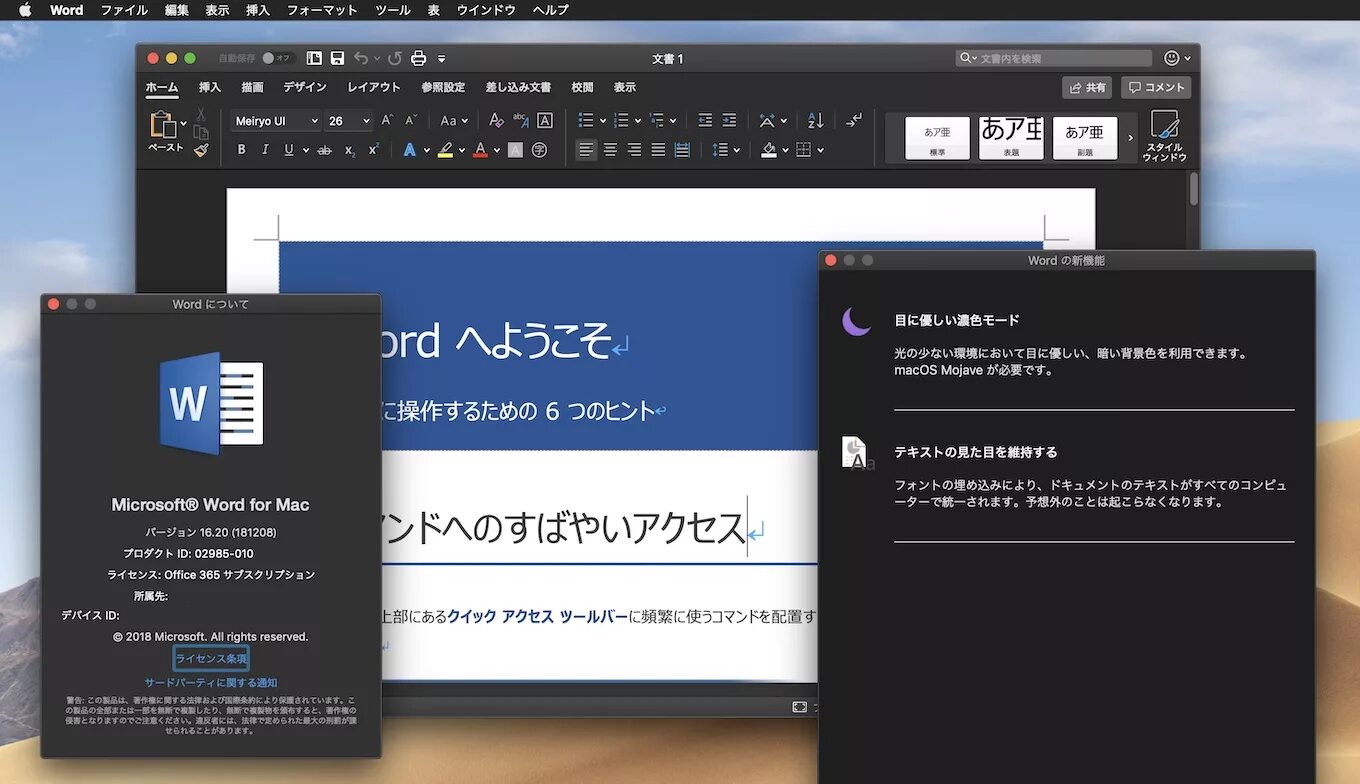Open the ファイル menu in menu bar
This screenshot has width=1360, height=784.
[x=124, y=10]
